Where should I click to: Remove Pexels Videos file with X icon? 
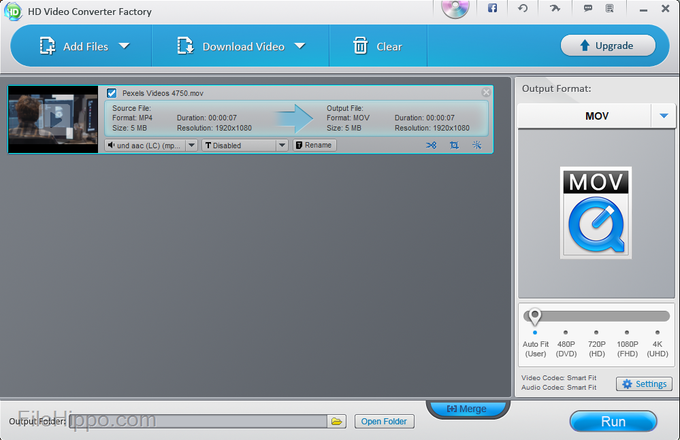click(486, 92)
